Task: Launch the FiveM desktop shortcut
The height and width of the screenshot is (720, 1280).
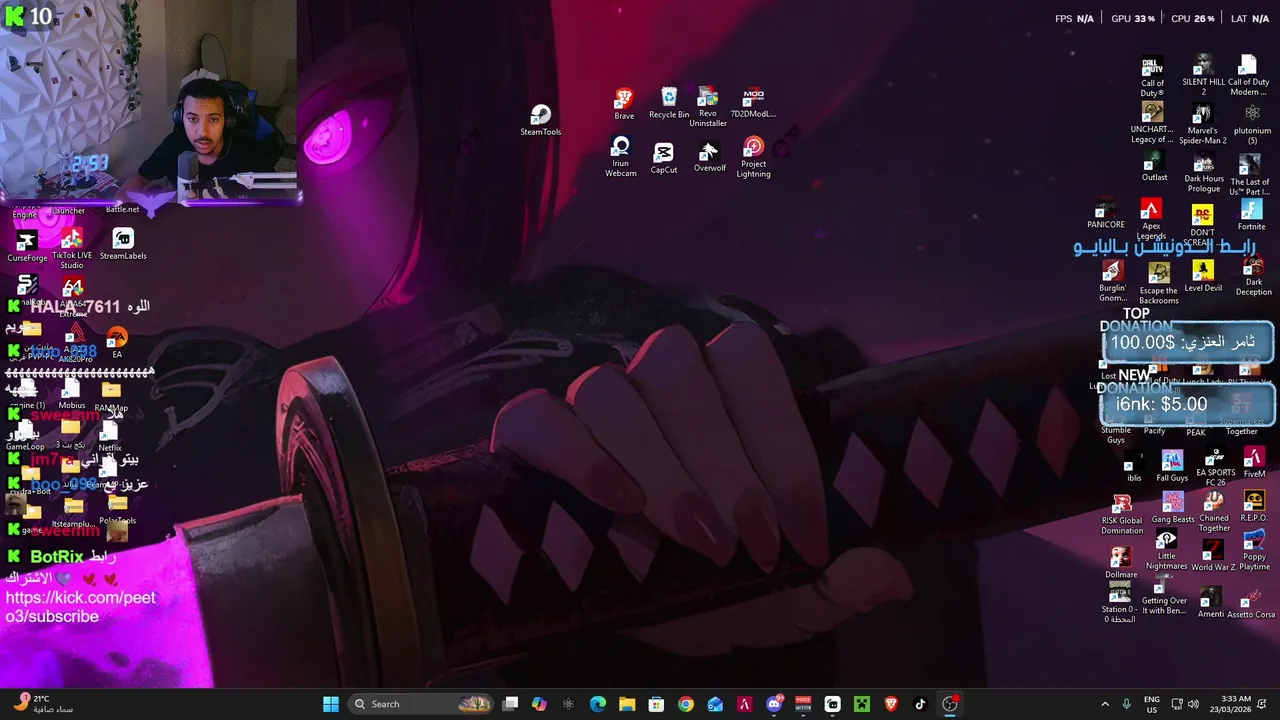Action: [x=1254, y=463]
